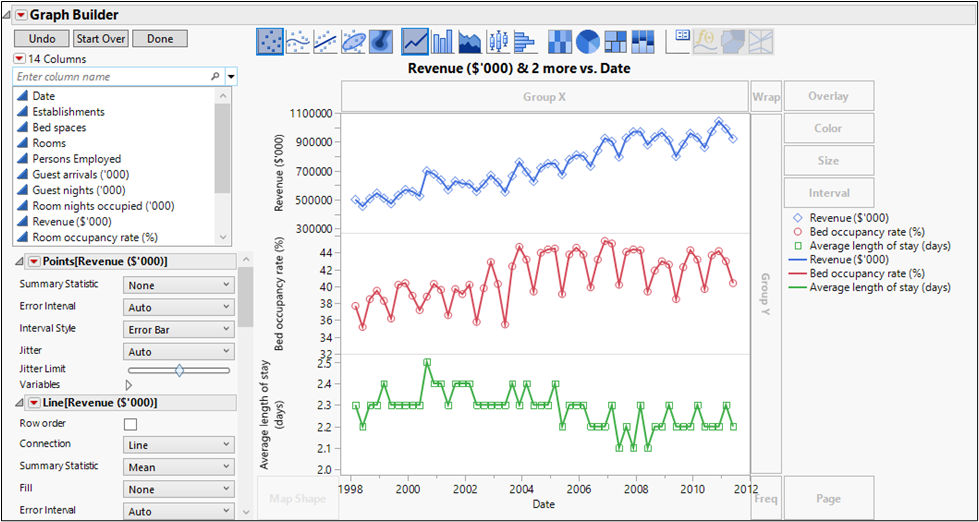Click the Color drop zone
The image size is (979, 522).
pos(829,128)
